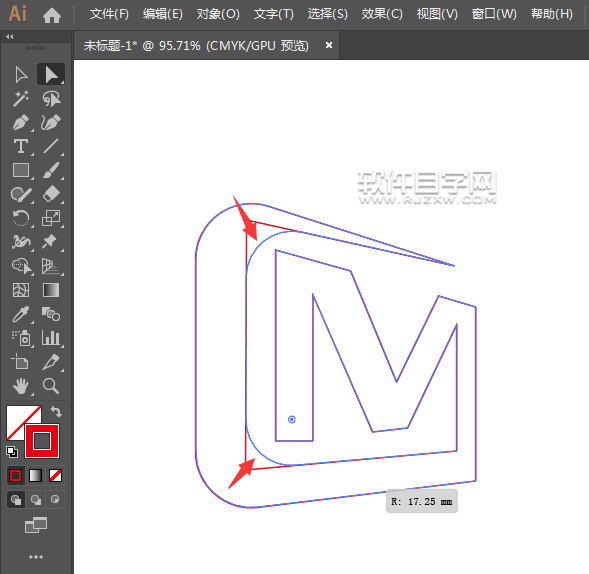Viewport: 589px width, 574px height.
Task: Open the 文件(F) menu
Action: click(109, 14)
